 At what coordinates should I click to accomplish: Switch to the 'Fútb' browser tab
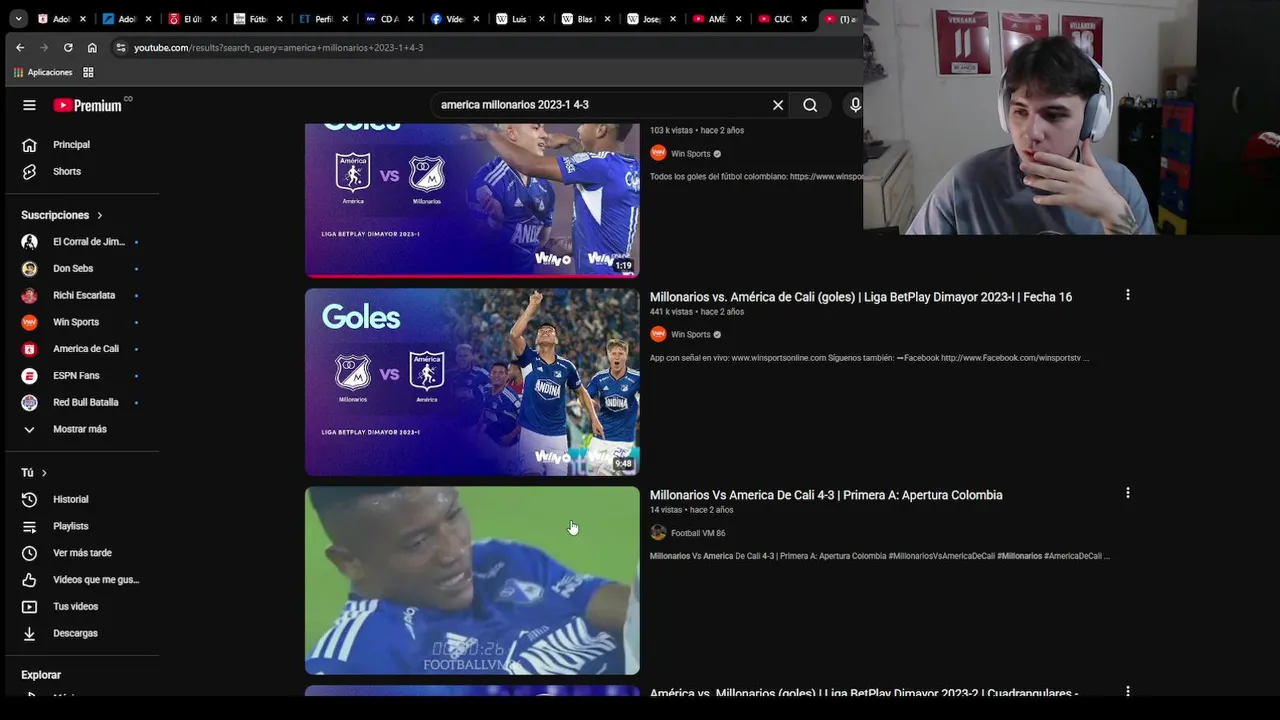tap(257, 19)
